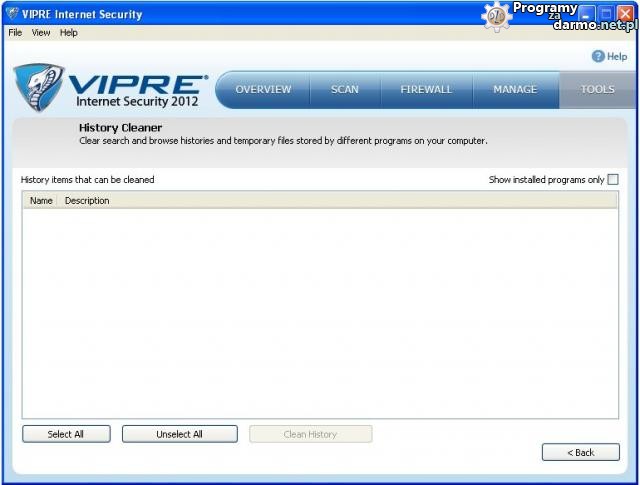640x485 pixels.
Task: Switch to the Overview tab
Action: [x=263, y=90]
